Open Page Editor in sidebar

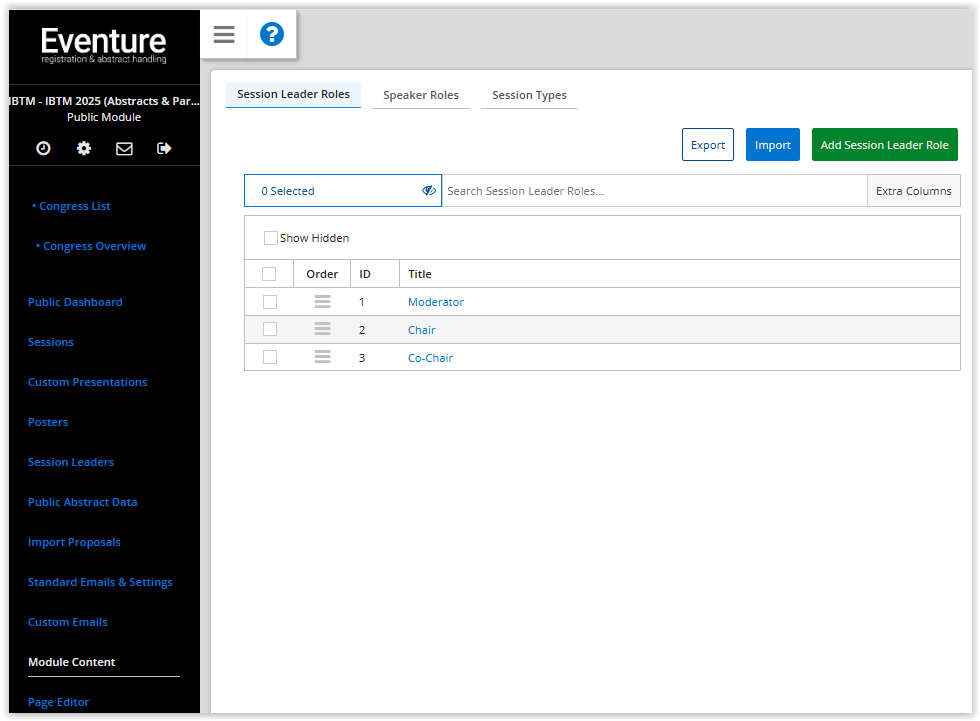pos(58,702)
